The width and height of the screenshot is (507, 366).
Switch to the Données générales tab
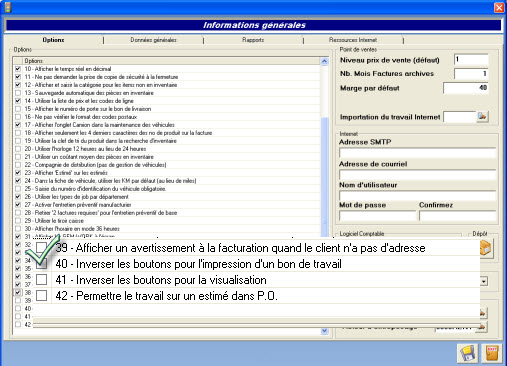pos(153,40)
